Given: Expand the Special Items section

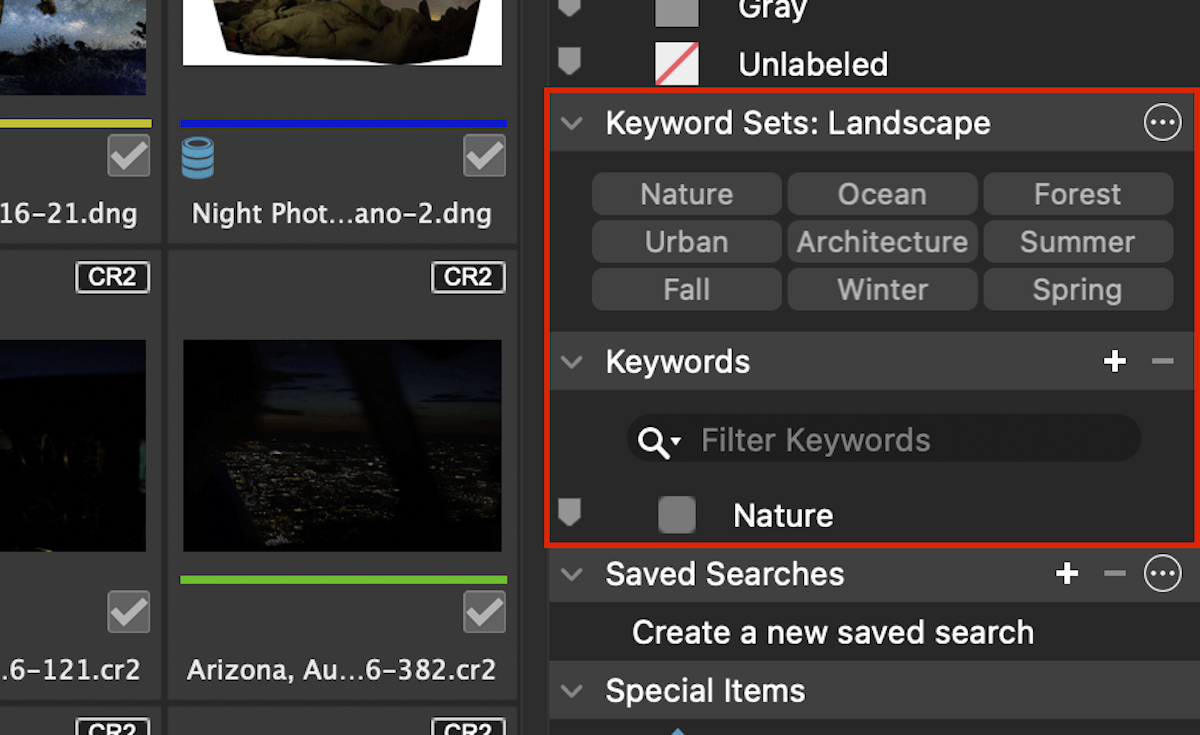Looking at the screenshot, I should pos(571,690).
